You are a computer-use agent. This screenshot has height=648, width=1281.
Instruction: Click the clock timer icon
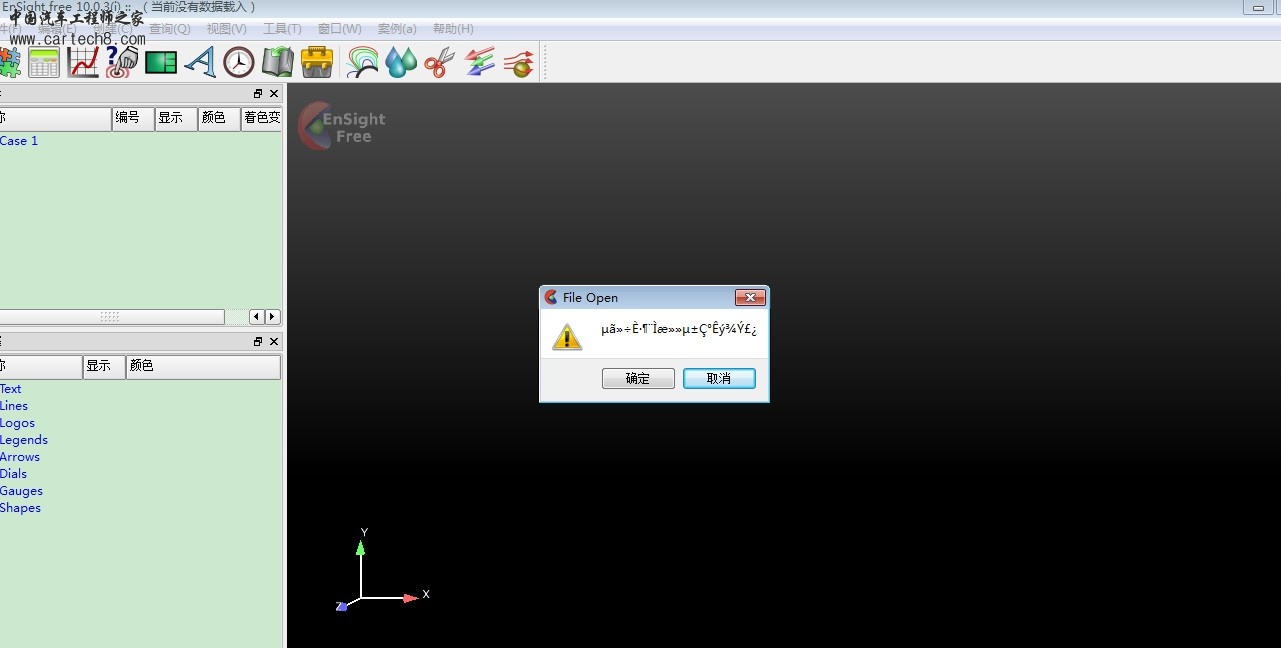pyautogui.click(x=239, y=63)
